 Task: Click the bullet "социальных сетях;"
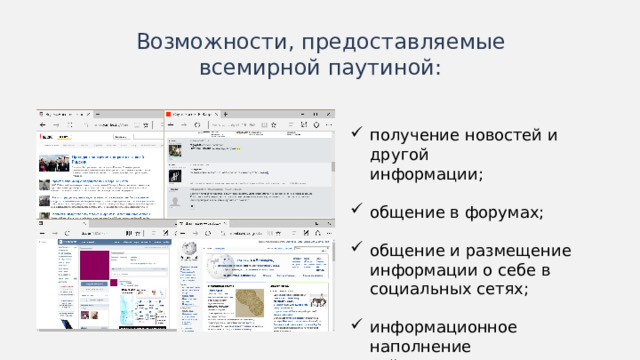(449, 289)
